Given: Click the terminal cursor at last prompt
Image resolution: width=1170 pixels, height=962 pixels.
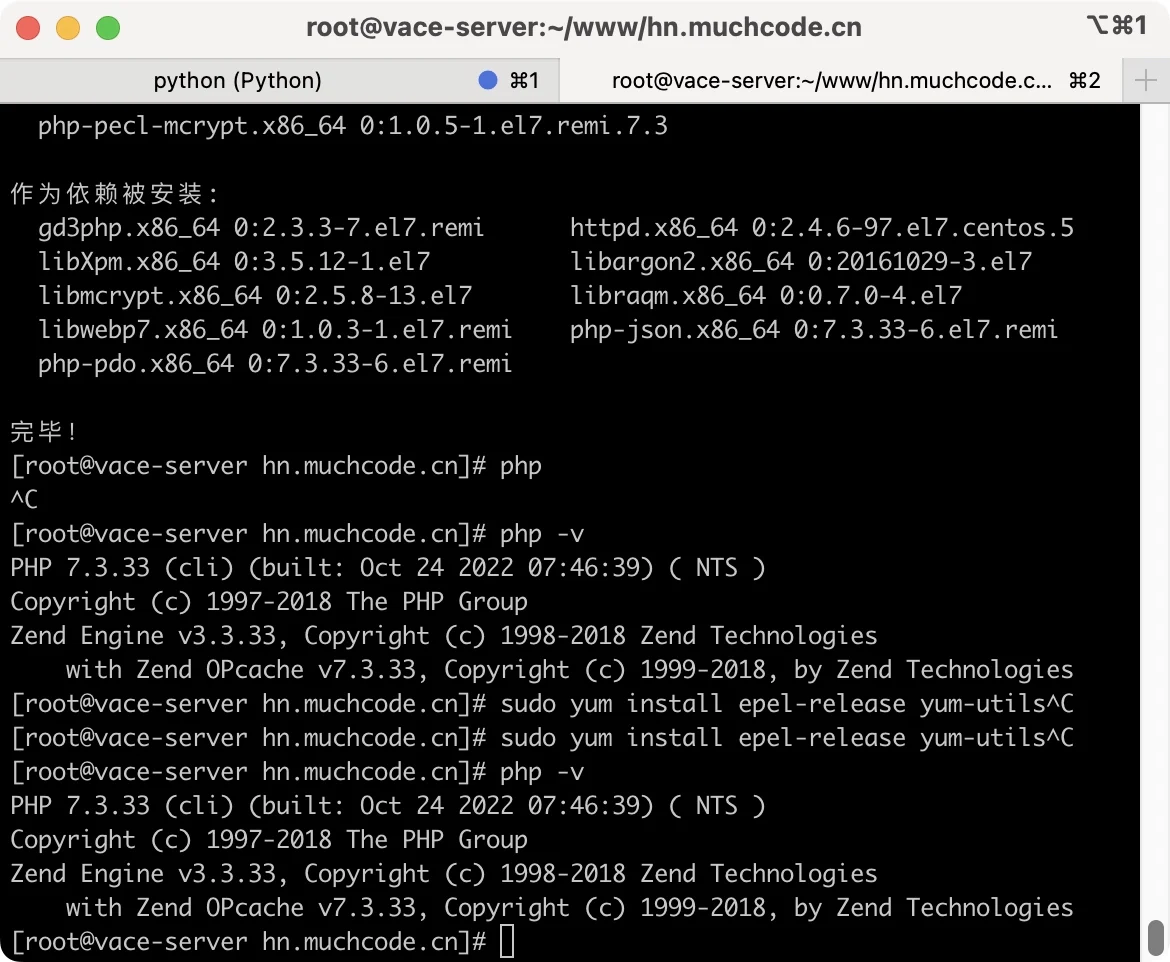Looking at the screenshot, I should [507, 941].
